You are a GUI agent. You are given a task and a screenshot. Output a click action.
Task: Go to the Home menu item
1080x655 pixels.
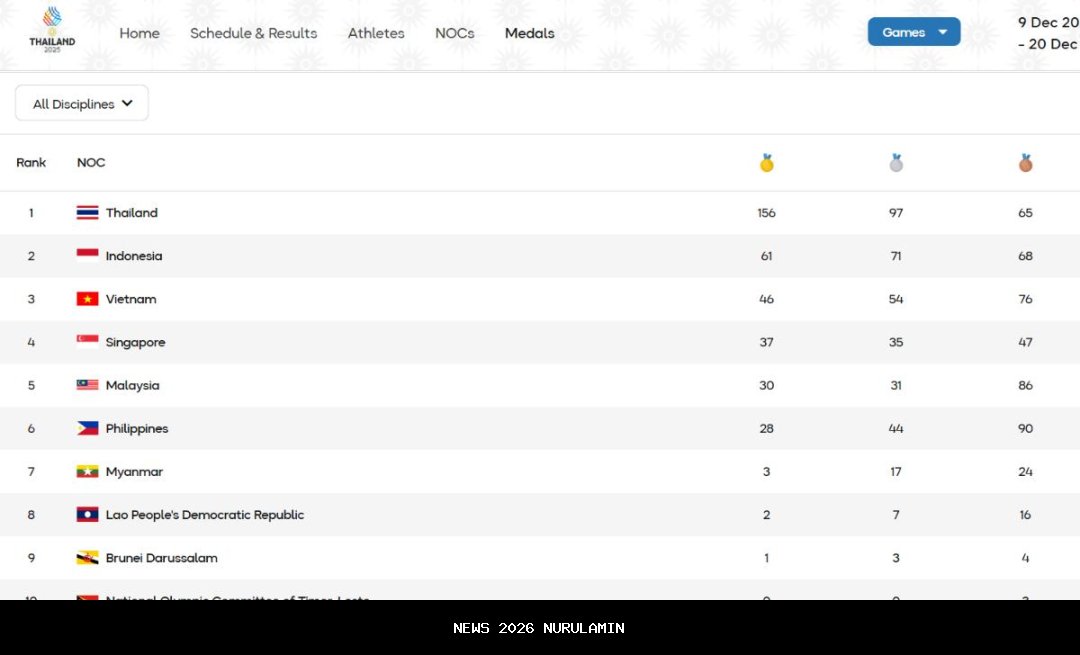click(139, 33)
